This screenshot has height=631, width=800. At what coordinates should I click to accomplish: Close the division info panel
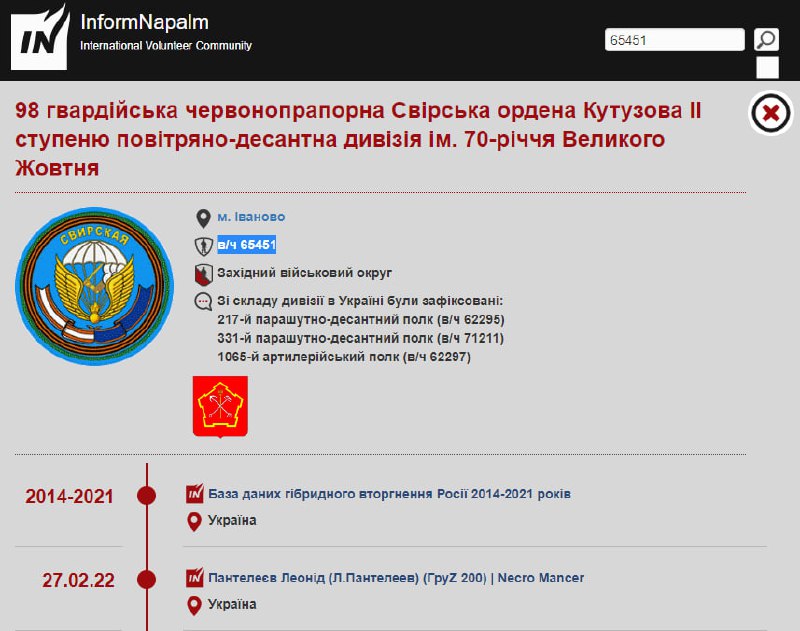pos(770,113)
